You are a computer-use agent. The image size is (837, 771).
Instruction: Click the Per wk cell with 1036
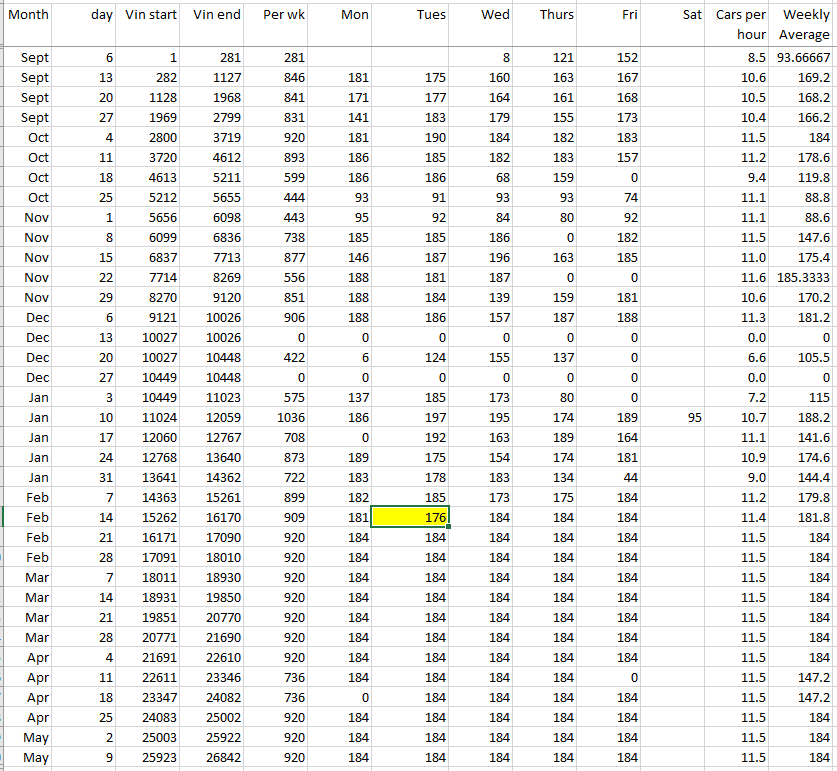click(x=278, y=416)
